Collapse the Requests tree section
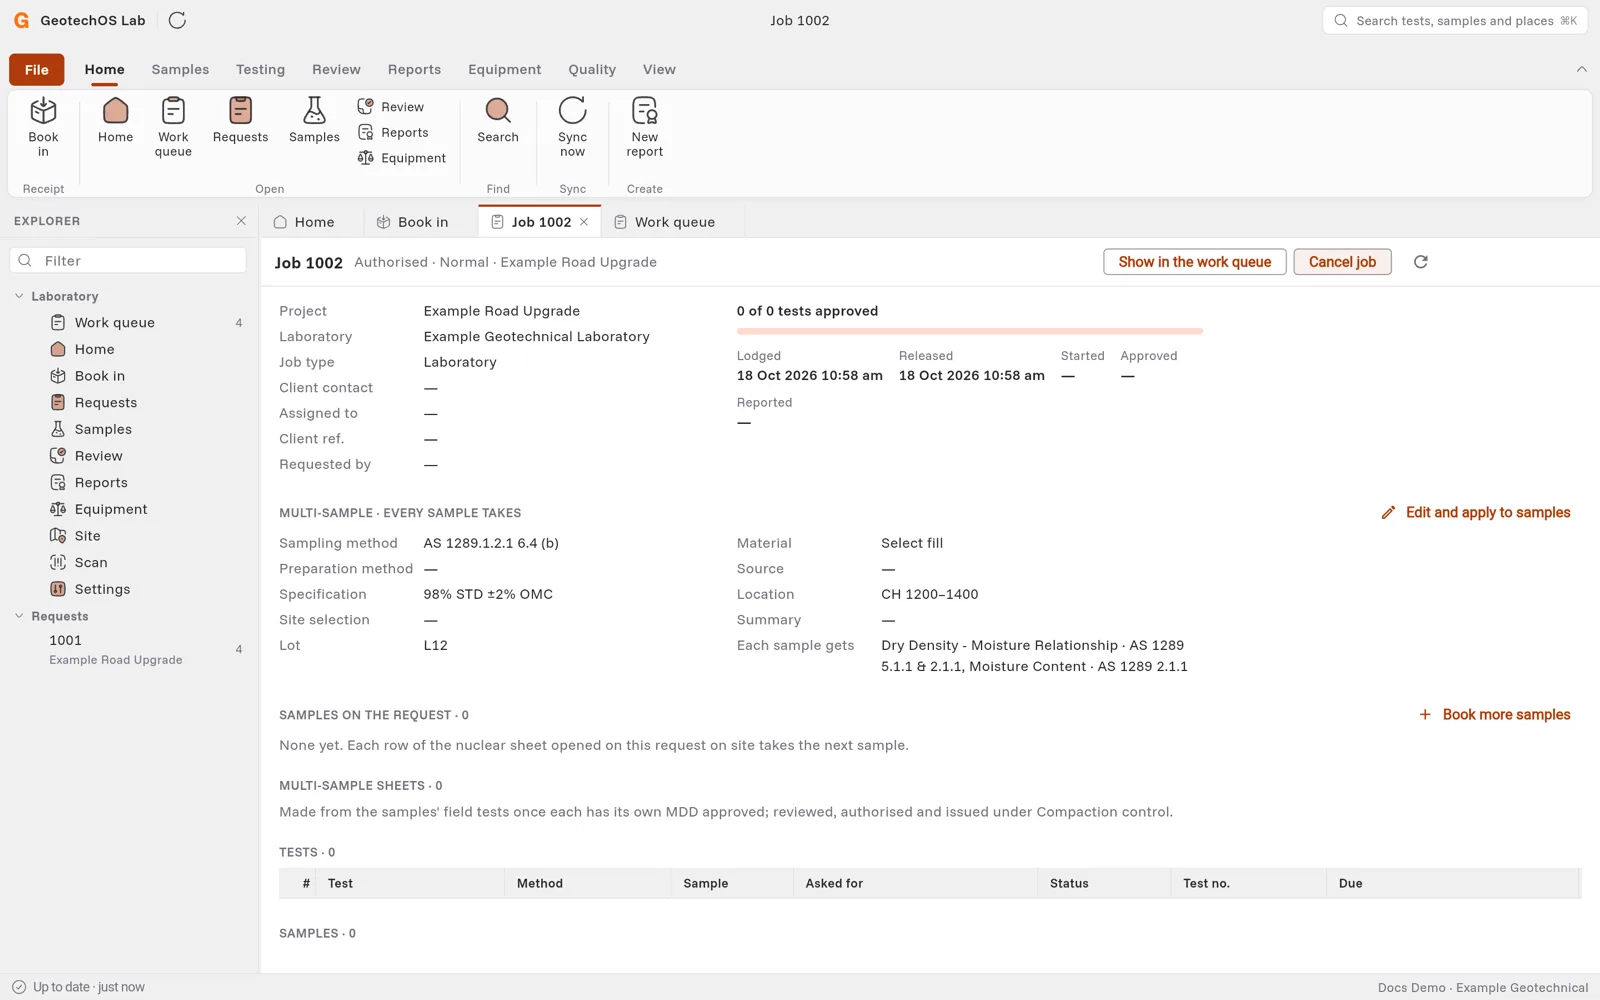1600x1000 pixels. (19, 616)
